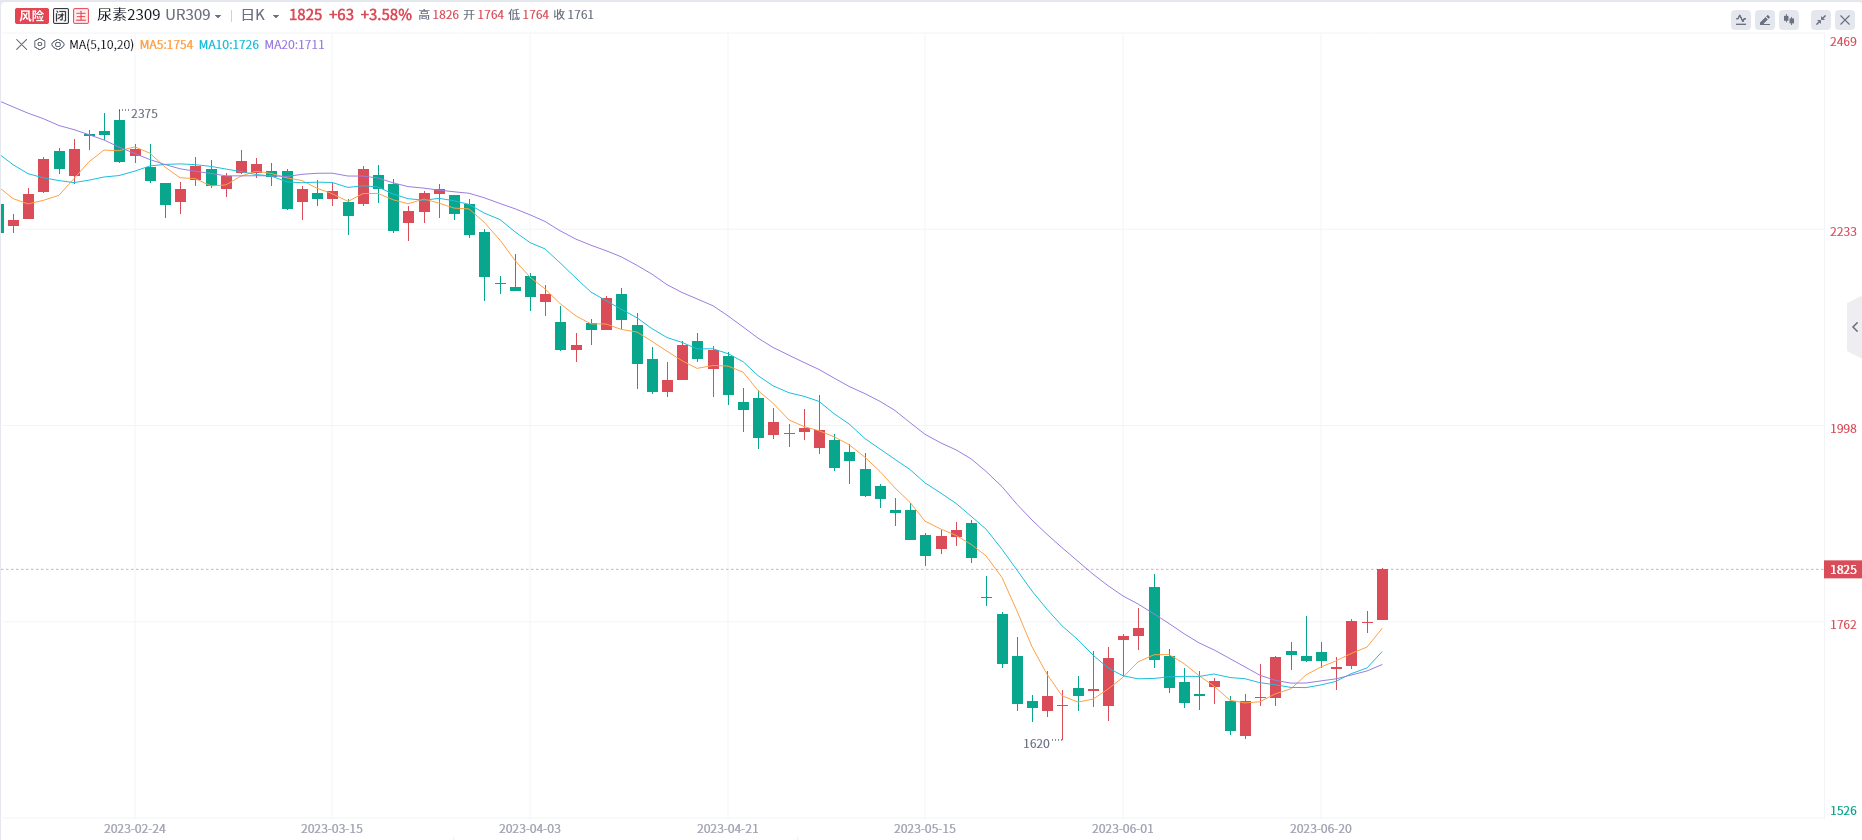The image size is (1862, 840).
Task: Open the MA indicator settings hexagon icon
Action: [40, 44]
